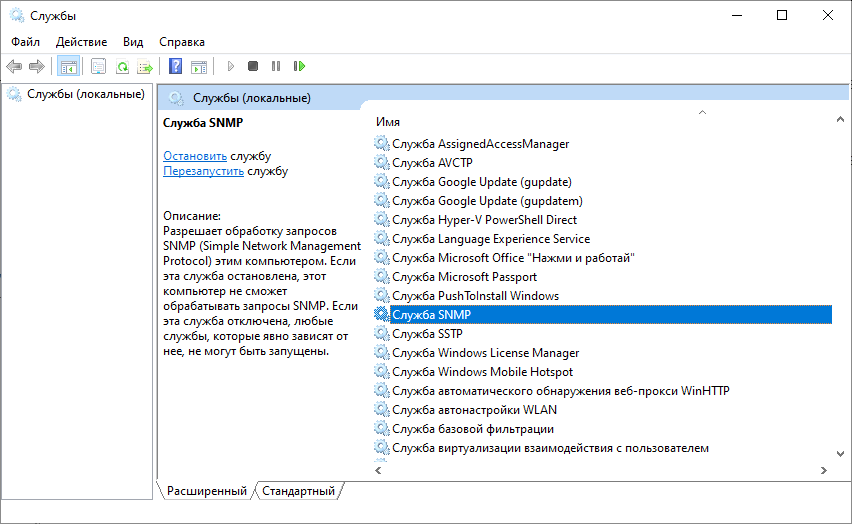Open the Properties toolbar icon

tap(98, 67)
